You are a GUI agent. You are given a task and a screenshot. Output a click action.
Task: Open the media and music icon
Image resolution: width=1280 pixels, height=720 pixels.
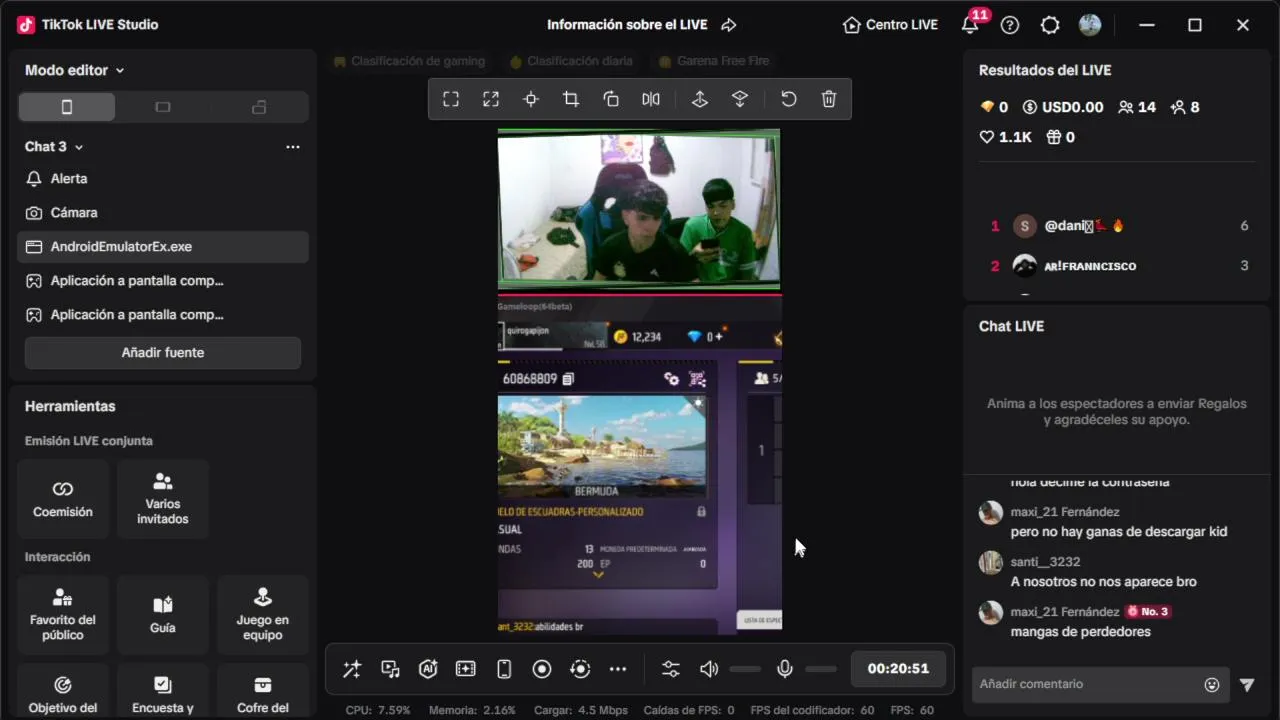[x=390, y=669]
